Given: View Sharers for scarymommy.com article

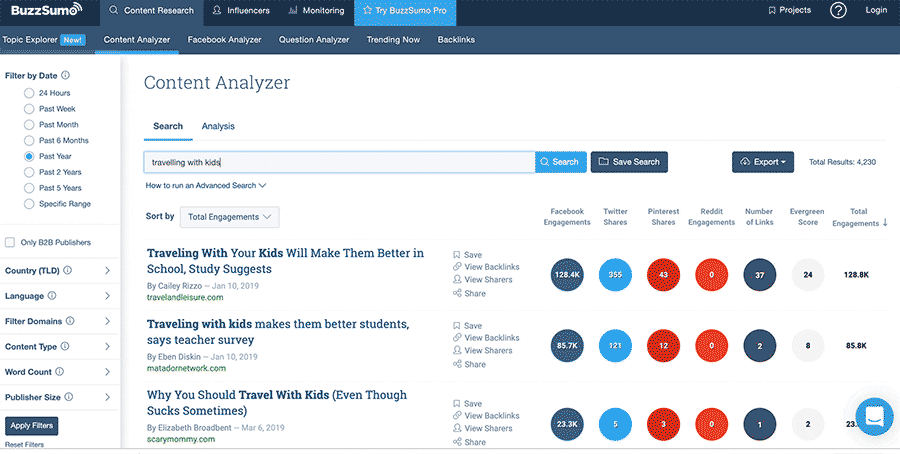Looking at the screenshot, I should click(483, 428).
